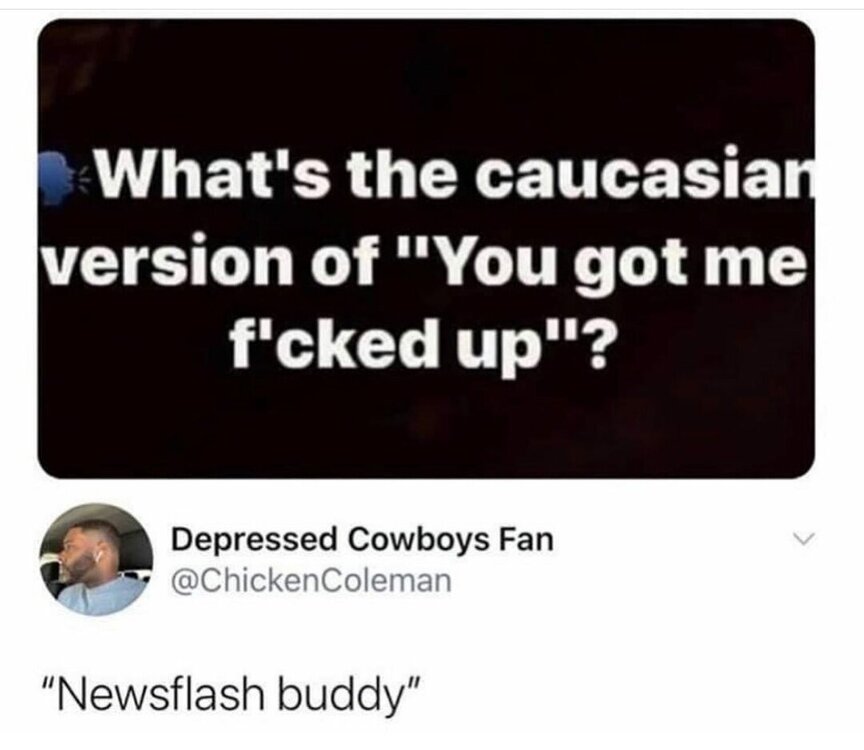864x750 pixels.
Task: Click the word "Fan" in the display name
Action: pos(526,539)
